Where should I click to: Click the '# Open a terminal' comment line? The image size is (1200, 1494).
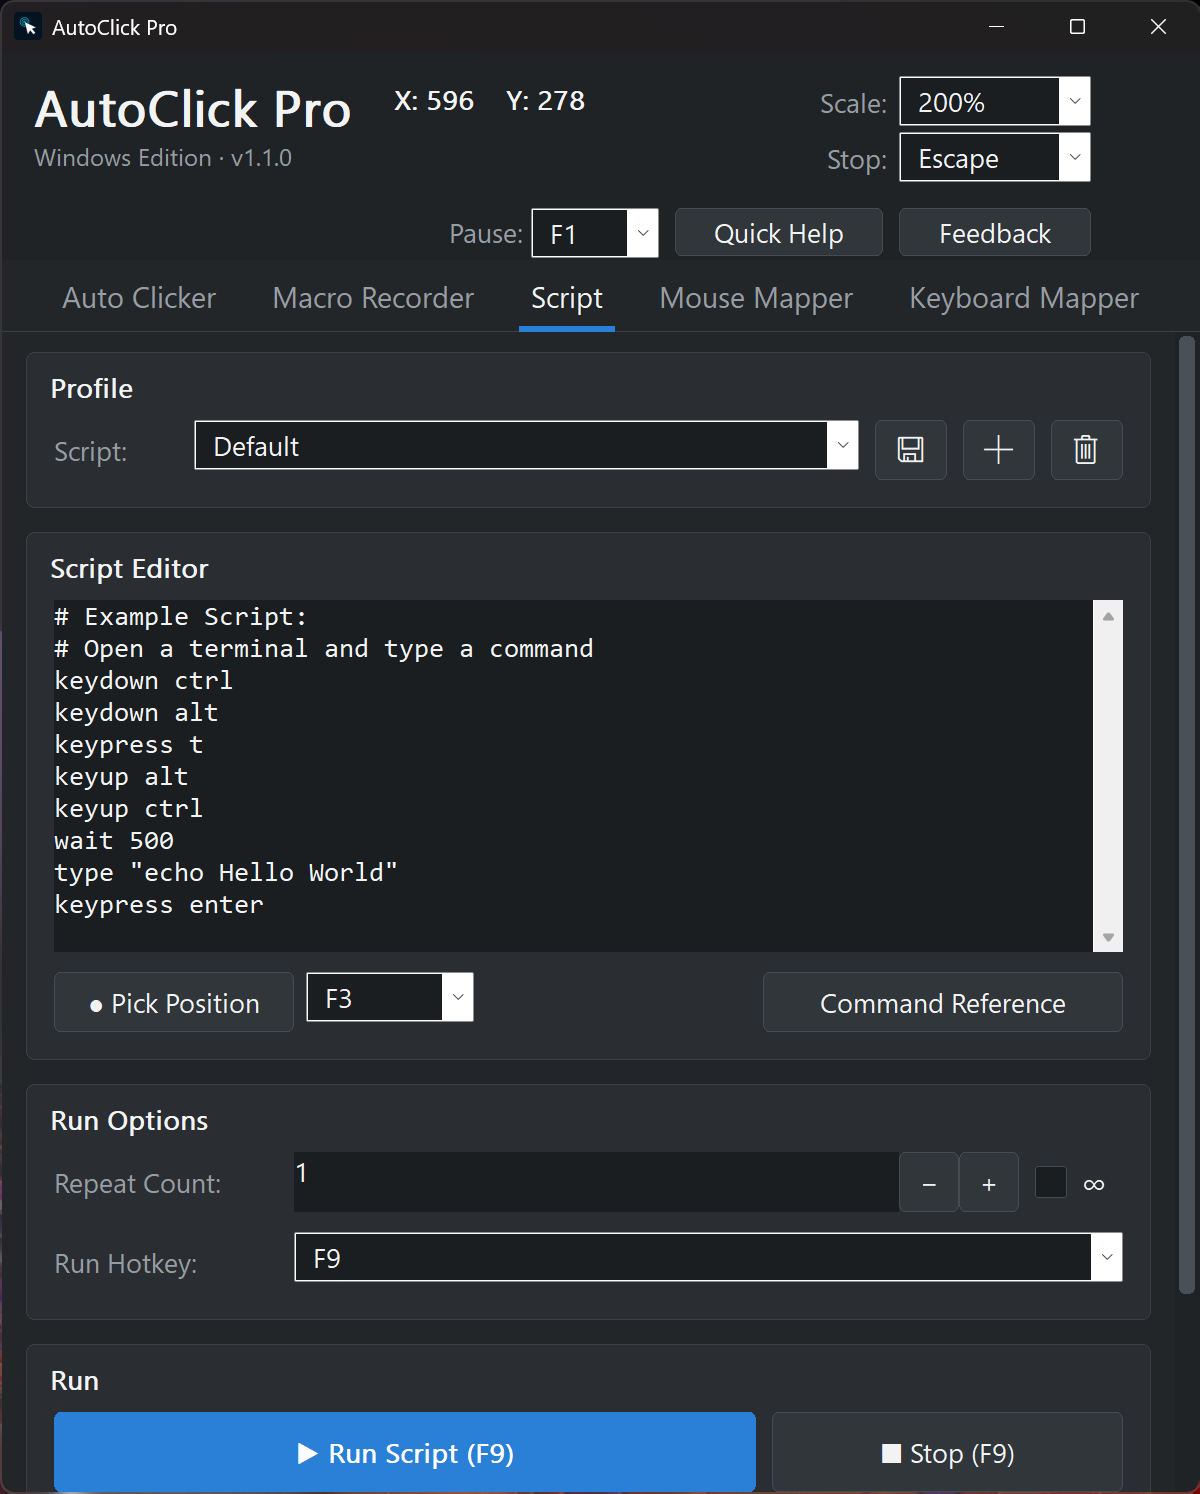[324, 649]
